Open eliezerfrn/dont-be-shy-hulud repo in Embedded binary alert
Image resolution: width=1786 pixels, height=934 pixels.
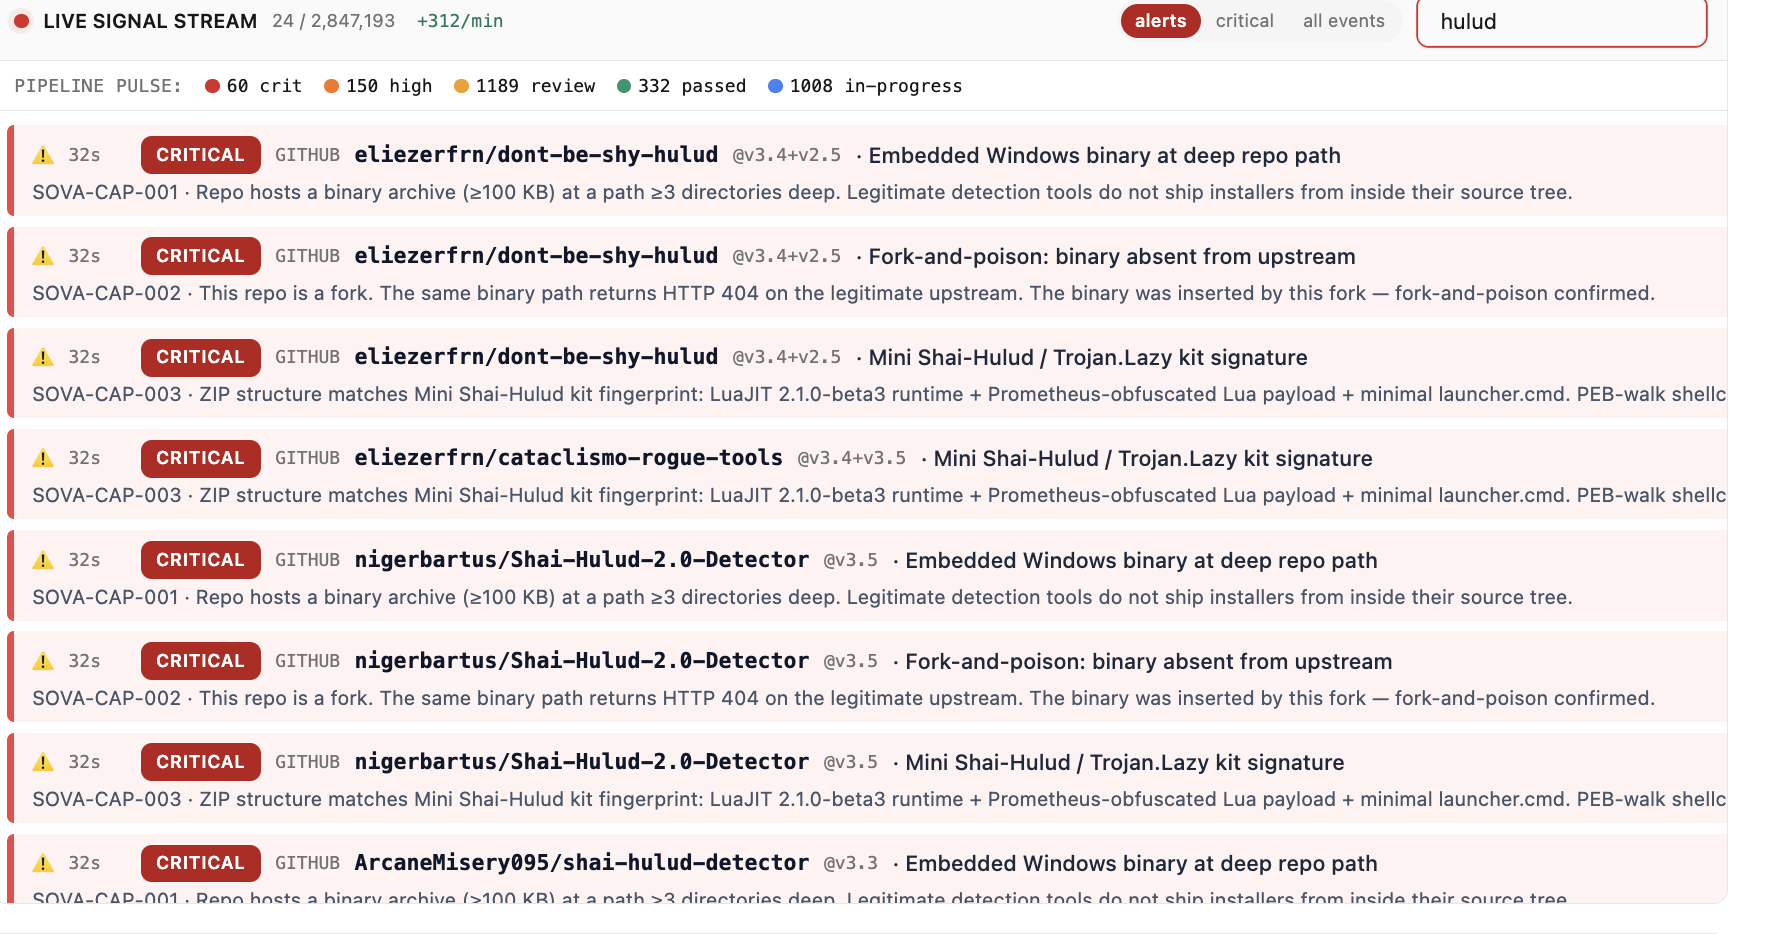[x=536, y=155]
